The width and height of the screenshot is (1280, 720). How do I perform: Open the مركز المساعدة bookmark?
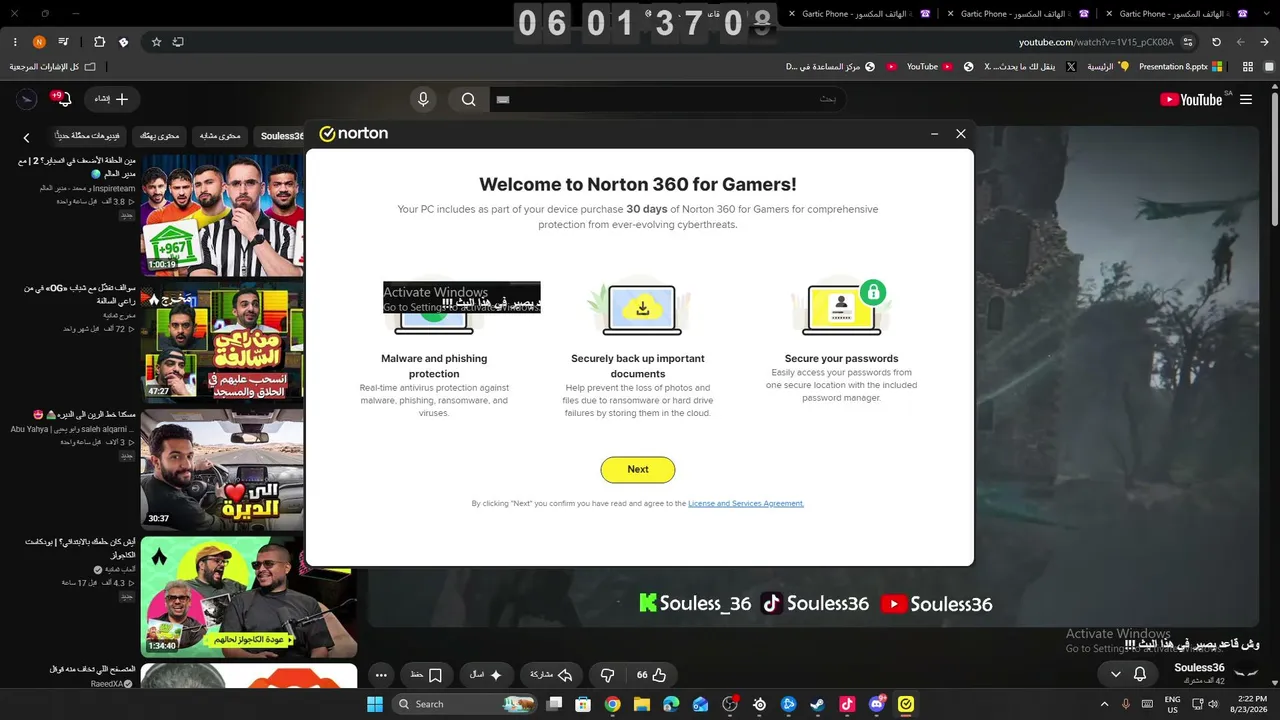(830, 67)
